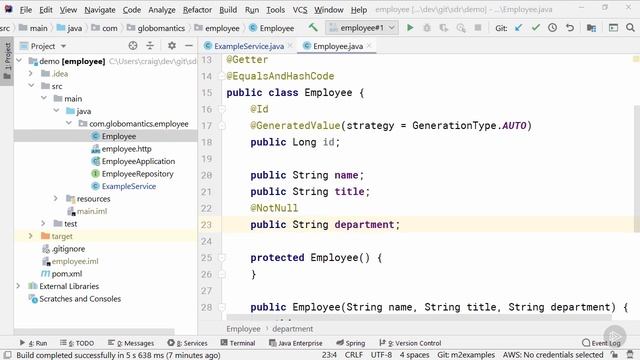This screenshot has height=360, width=640.
Task: Select pom.xml file in tree
Action: click(x=67, y=273)
